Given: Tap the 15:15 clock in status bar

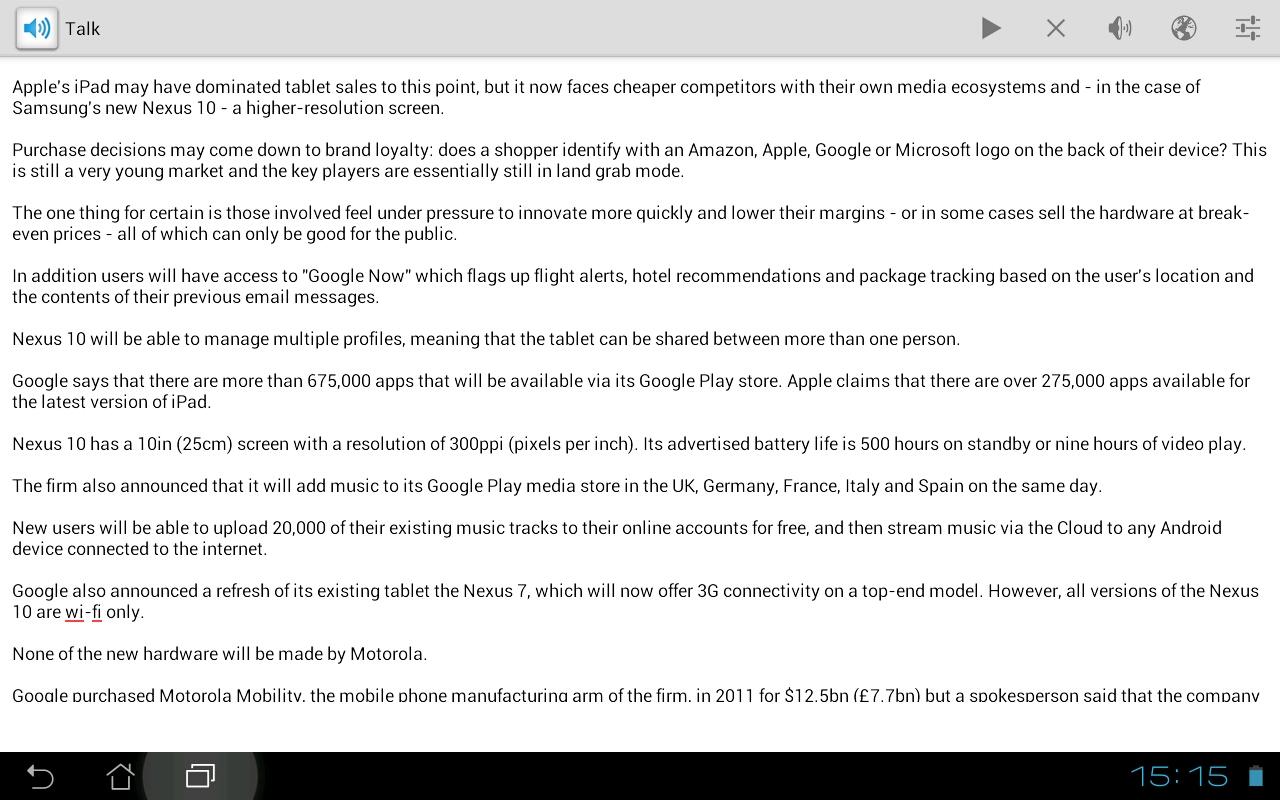Looking at the screenshot, I should (1179, 776).
